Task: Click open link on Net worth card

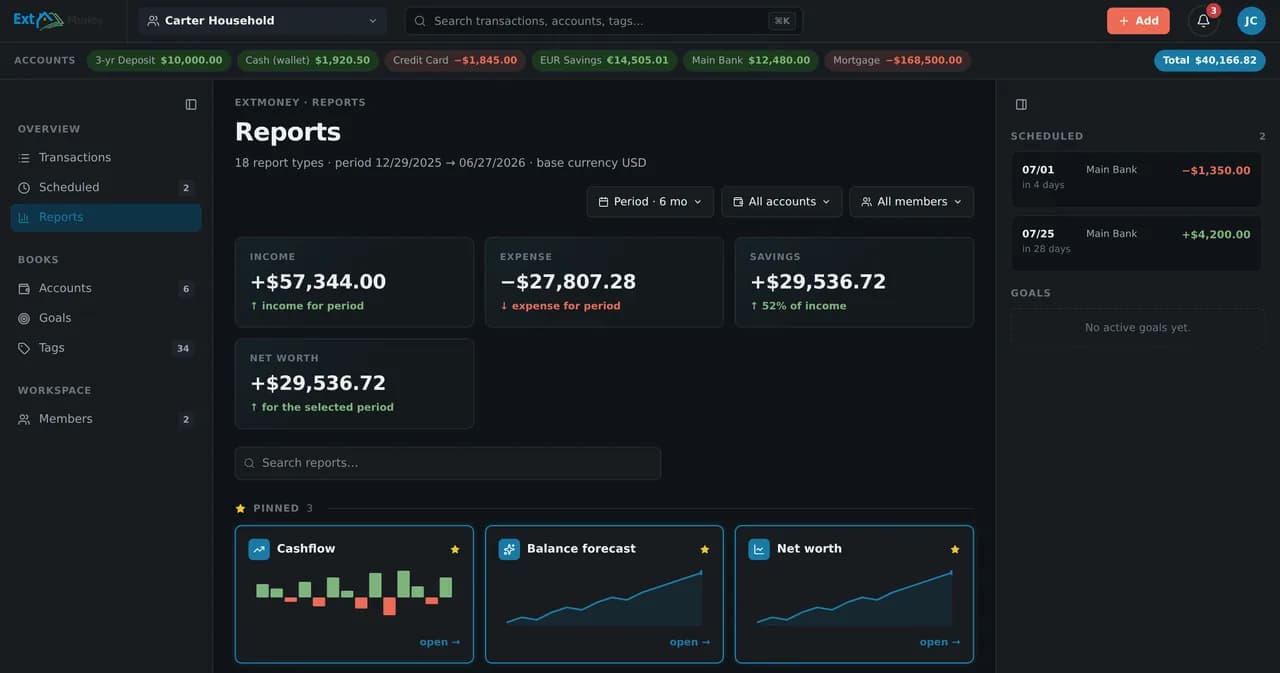Action: pos(940,642)
